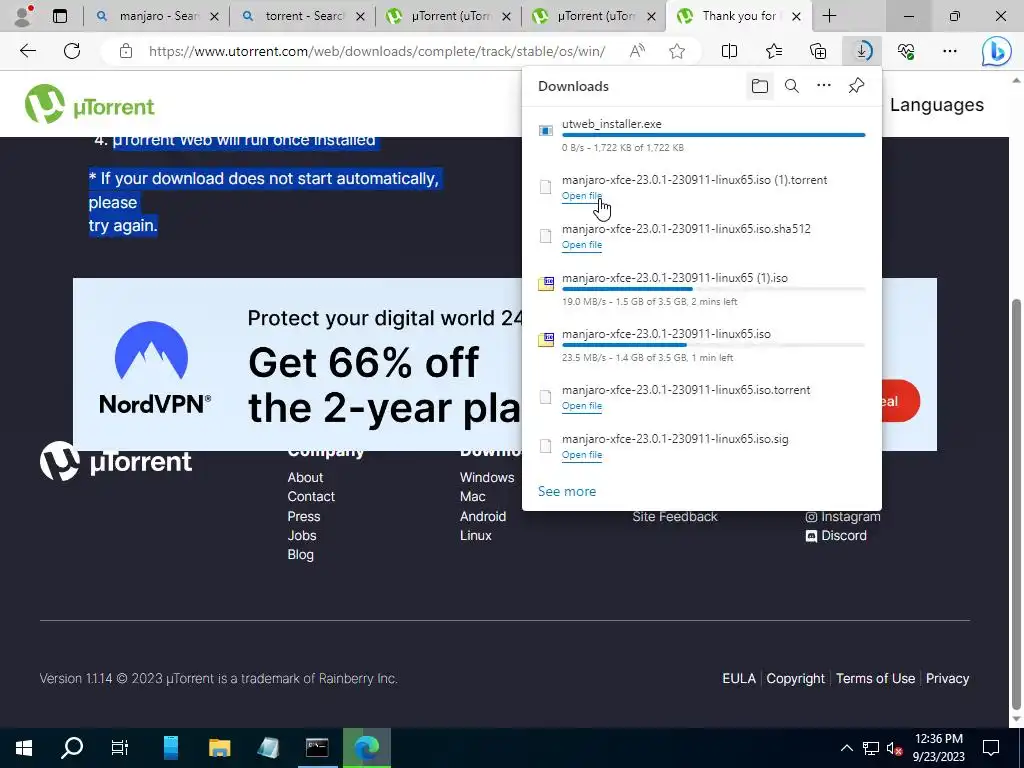The image size is (1024, 768).
Task: Open Command Prompt taskbar icon
Action: point(317,748)
